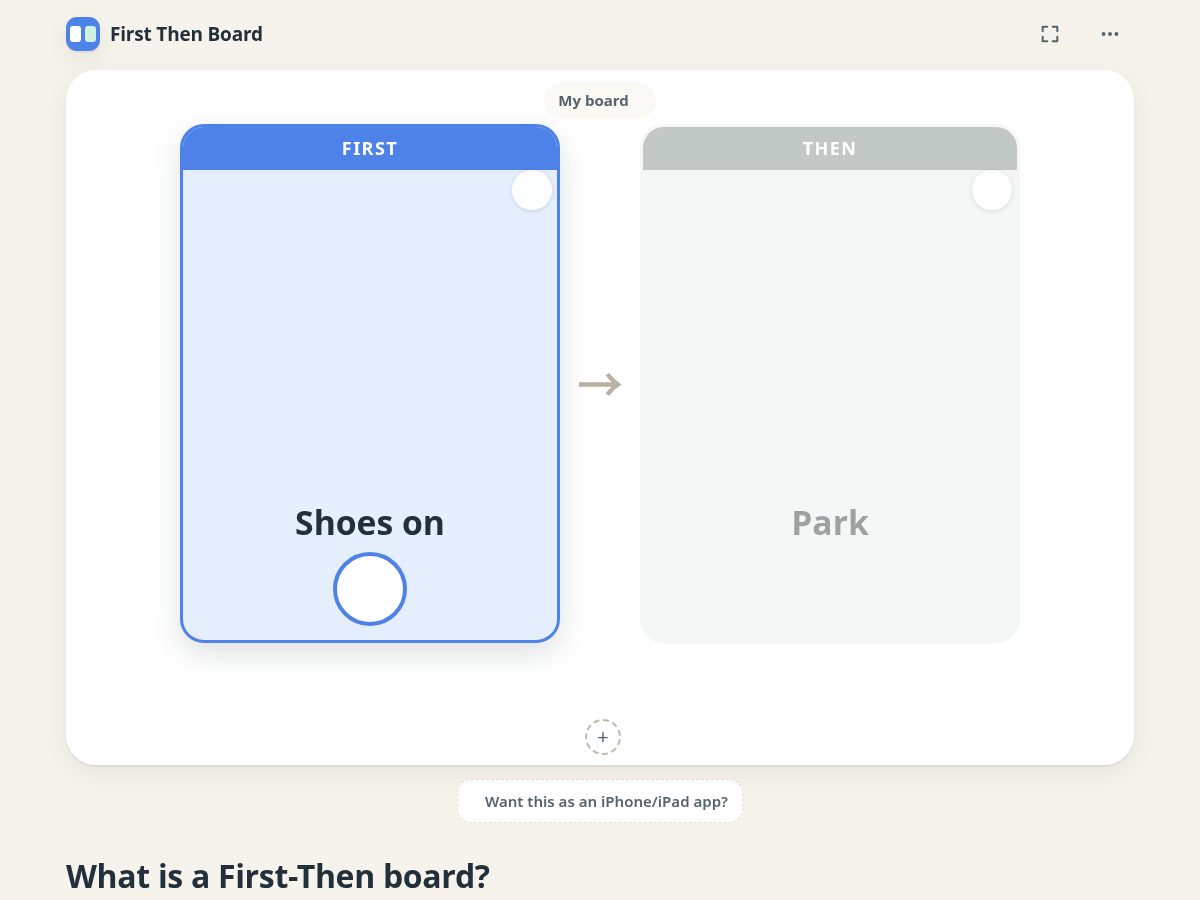Mark the Shoes on step as done
Image resolution: width=1200 pixels, height=900 pixels.
click(370, 589)
